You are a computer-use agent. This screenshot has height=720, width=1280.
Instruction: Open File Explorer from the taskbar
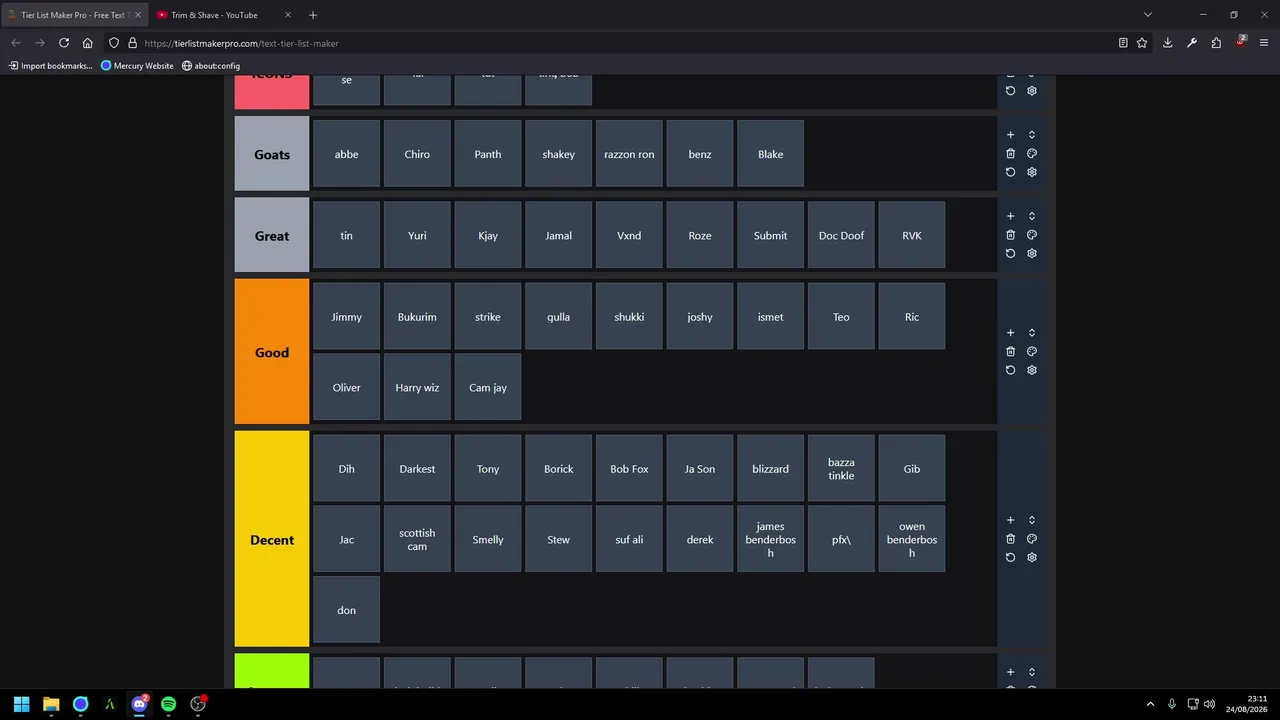tap(51, 704)
